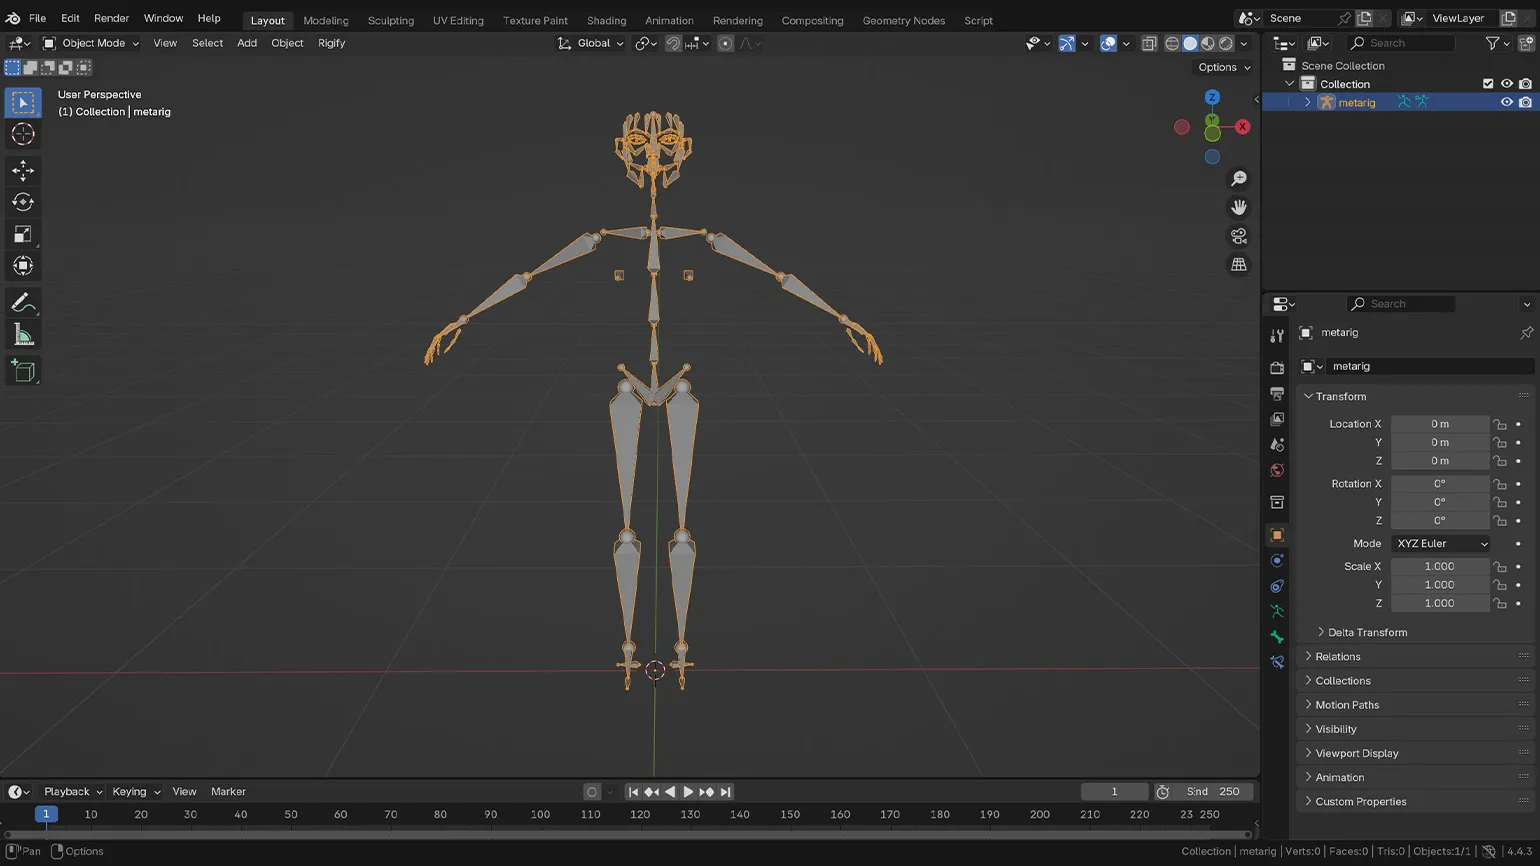Pick the Measure ruler tool
The width and height of the screenshot is (1540, 866).
[23, 336]
